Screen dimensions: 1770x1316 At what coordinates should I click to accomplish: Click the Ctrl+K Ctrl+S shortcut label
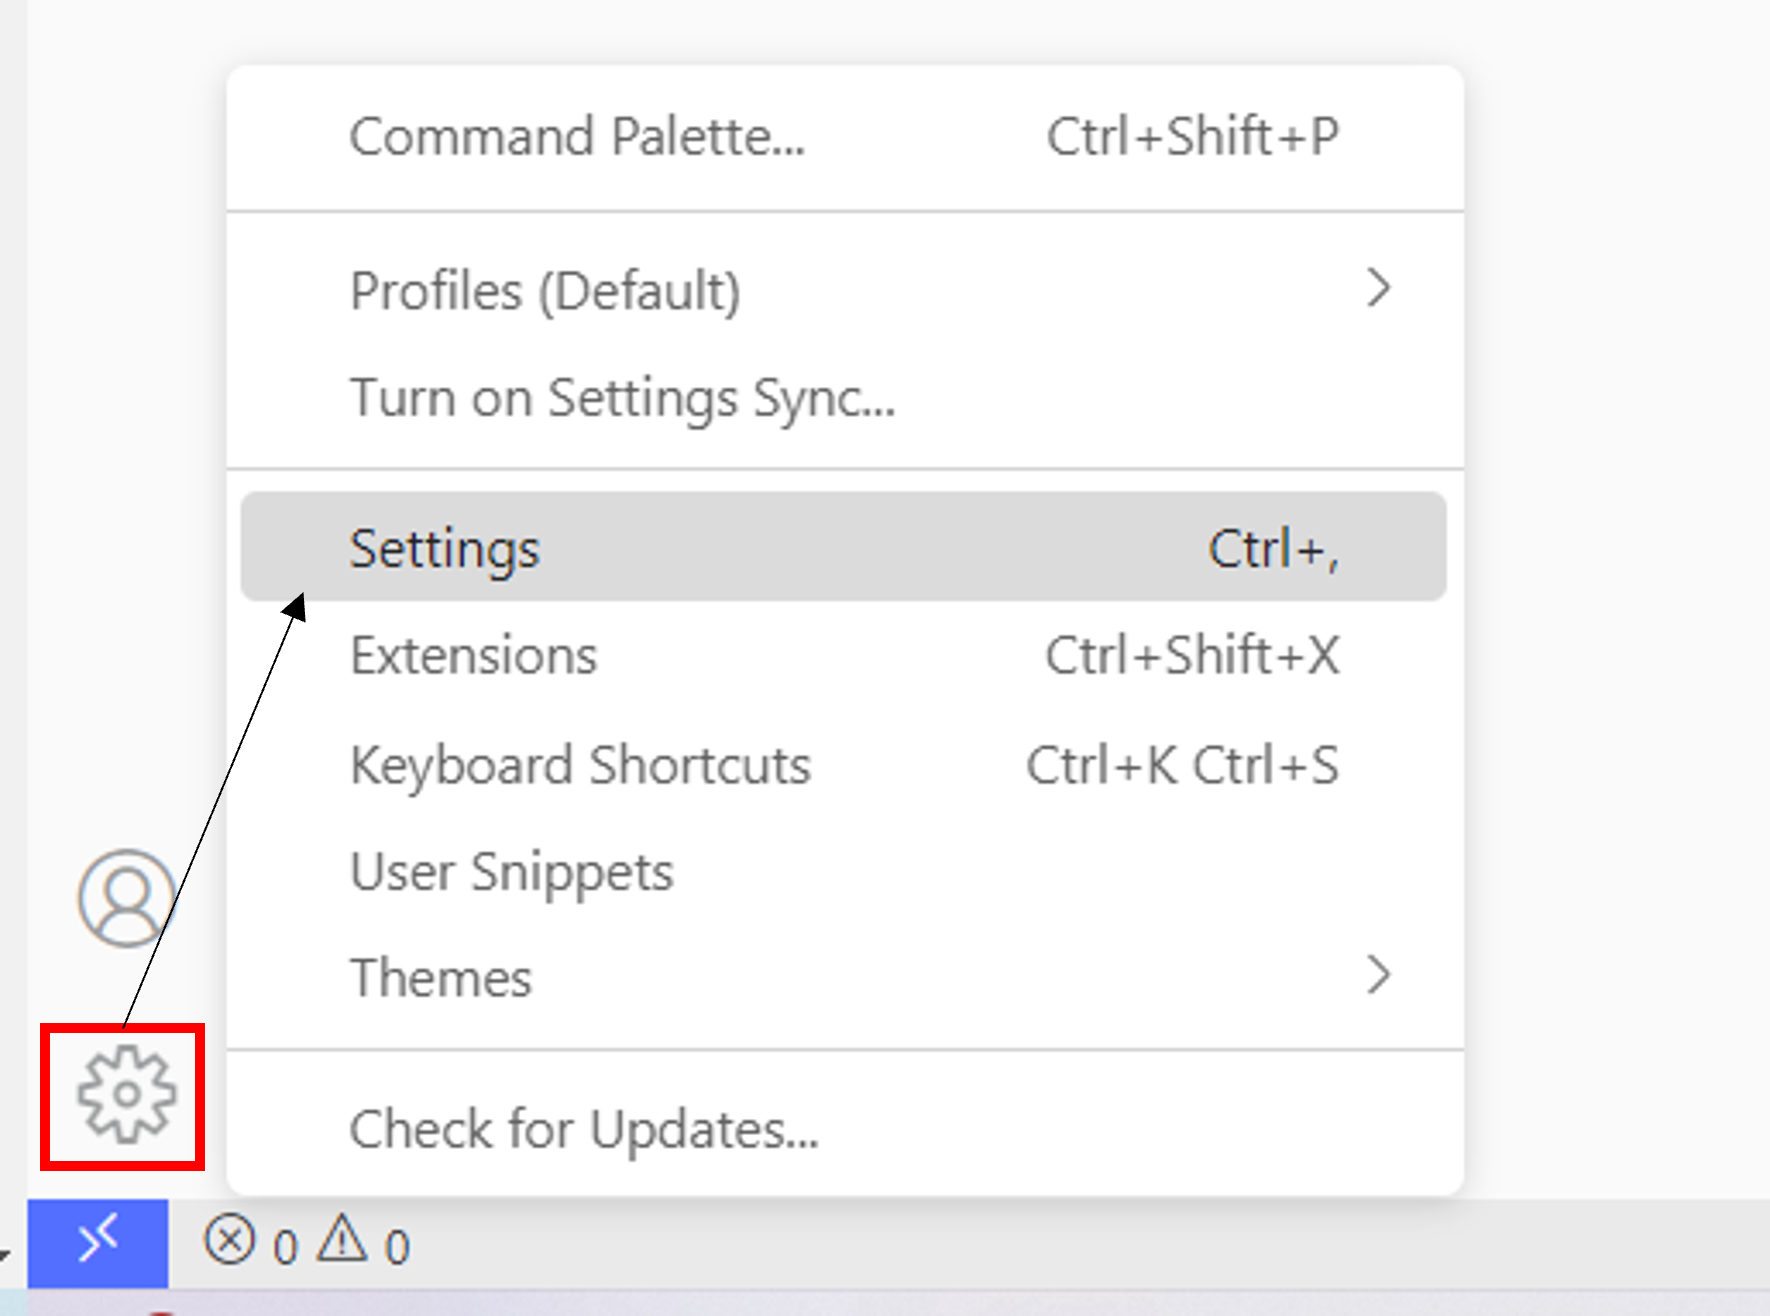[x=1182, y=765]
